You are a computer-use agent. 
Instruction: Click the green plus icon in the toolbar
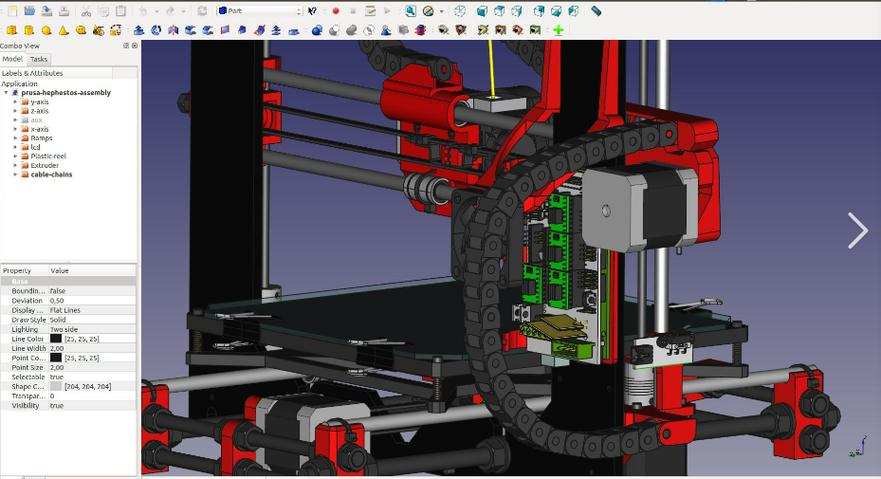coord(558,30)
